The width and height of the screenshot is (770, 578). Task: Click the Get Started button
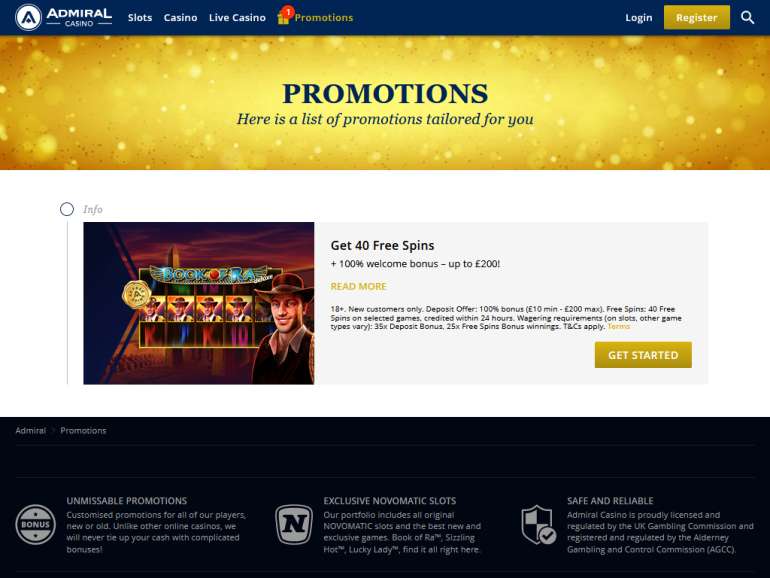click(x=643, y=355)
